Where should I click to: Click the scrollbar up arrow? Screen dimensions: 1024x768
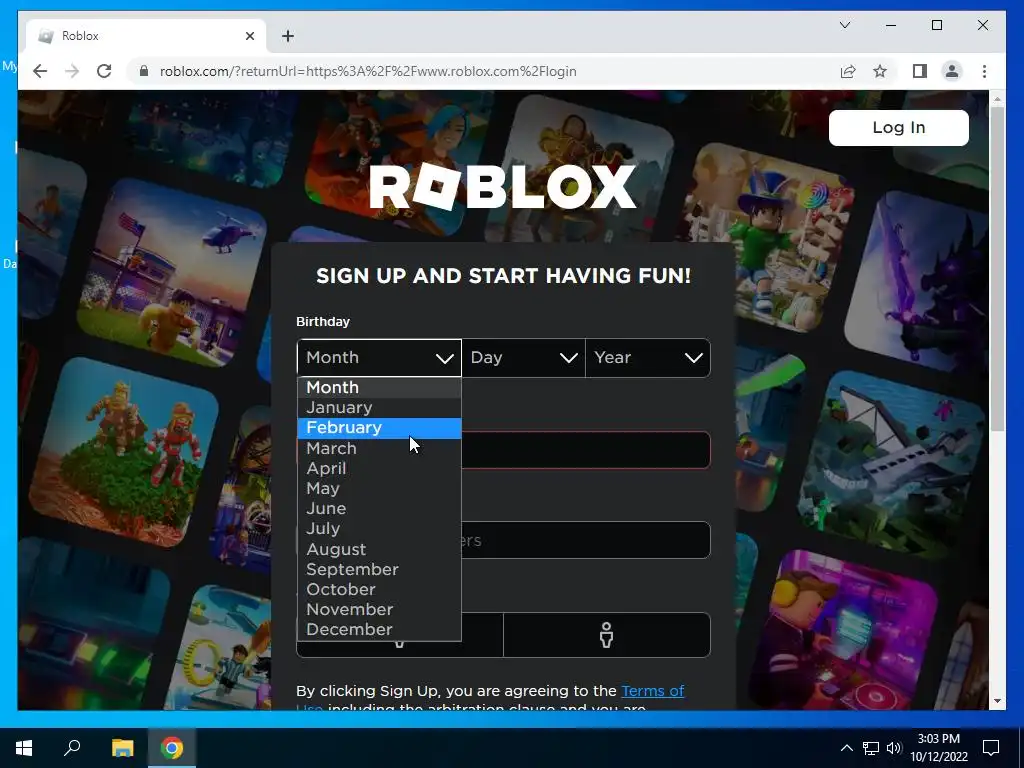coord(997,99)
